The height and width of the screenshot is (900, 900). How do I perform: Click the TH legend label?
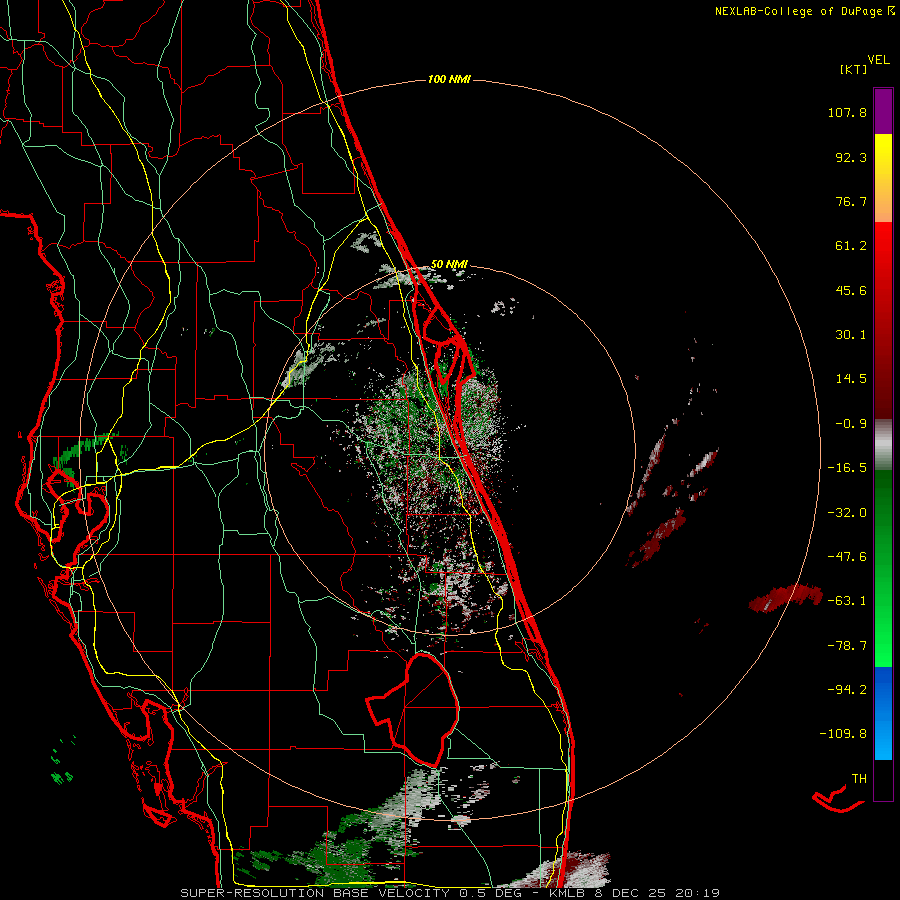coord(859,779)
